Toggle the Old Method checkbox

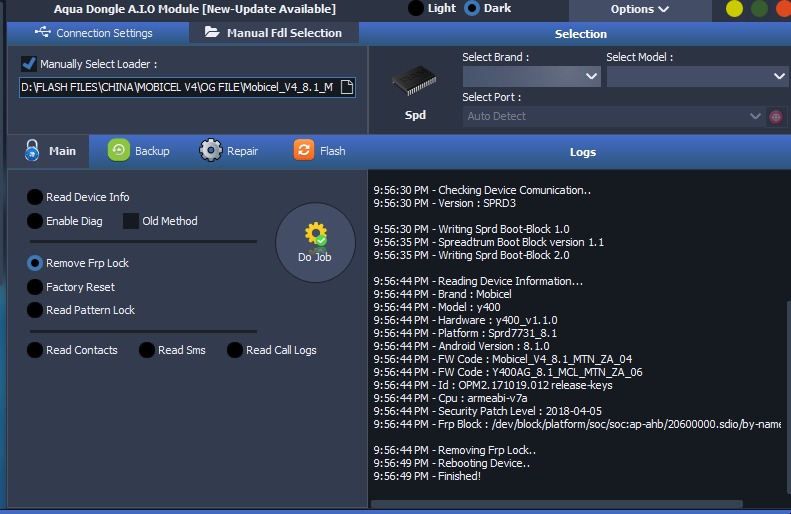click(131, 221)
